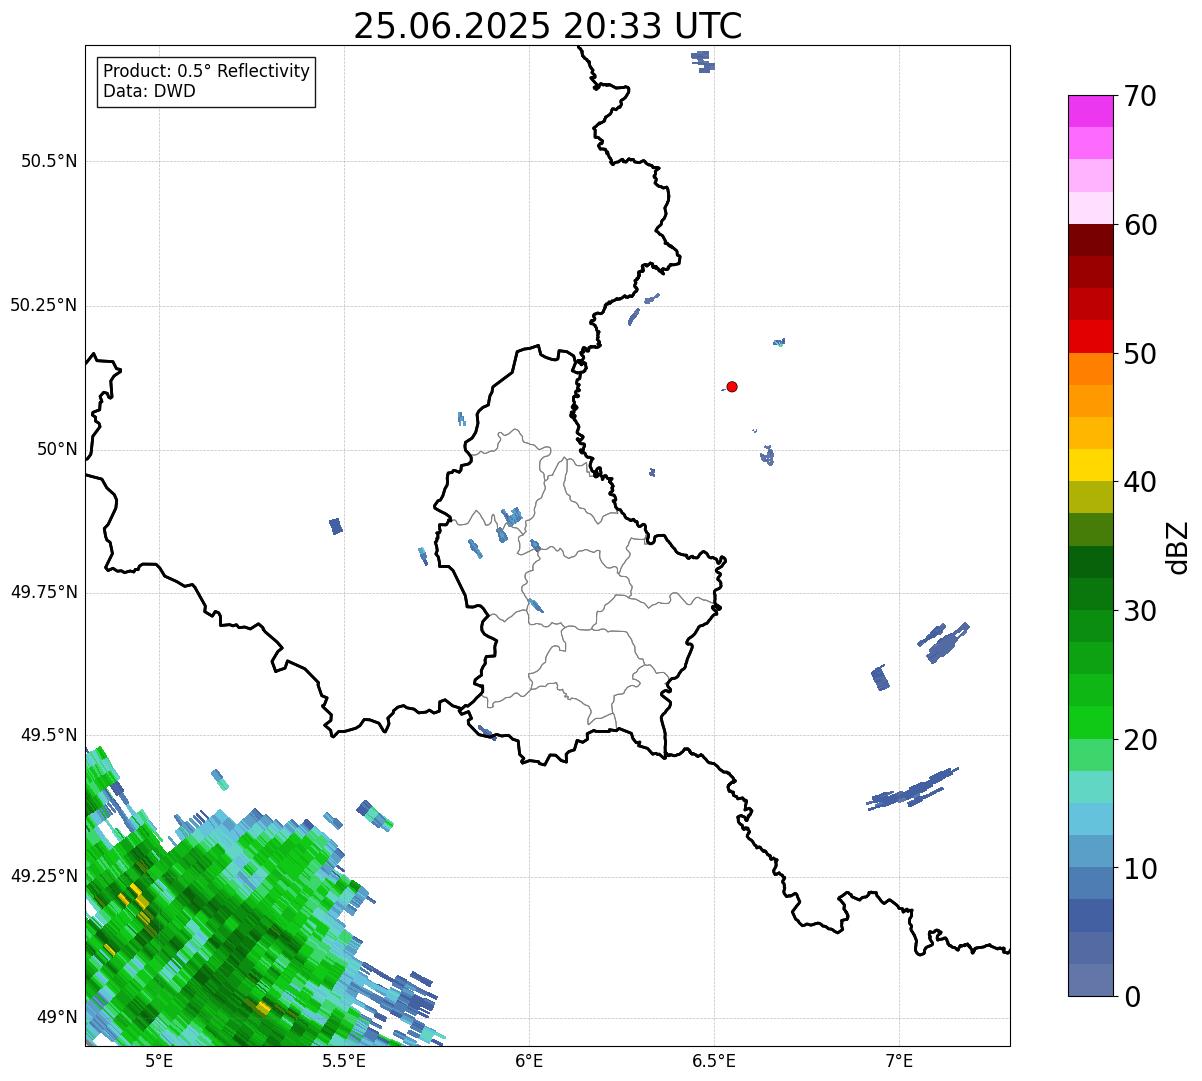
Task: Click the 6°E longitude label
Action: (529, 1061)
